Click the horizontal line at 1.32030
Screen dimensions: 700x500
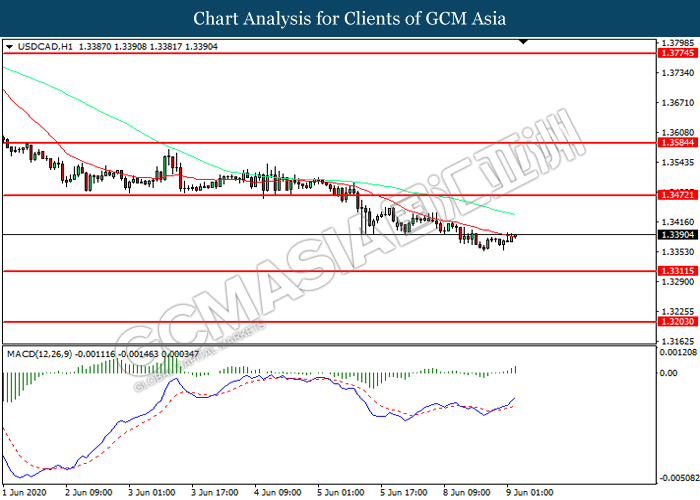329,322
